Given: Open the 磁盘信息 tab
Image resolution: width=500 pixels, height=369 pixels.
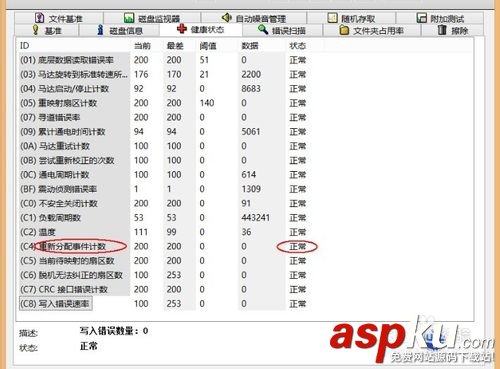Looking at the screenshot, I should pos(119,30).
